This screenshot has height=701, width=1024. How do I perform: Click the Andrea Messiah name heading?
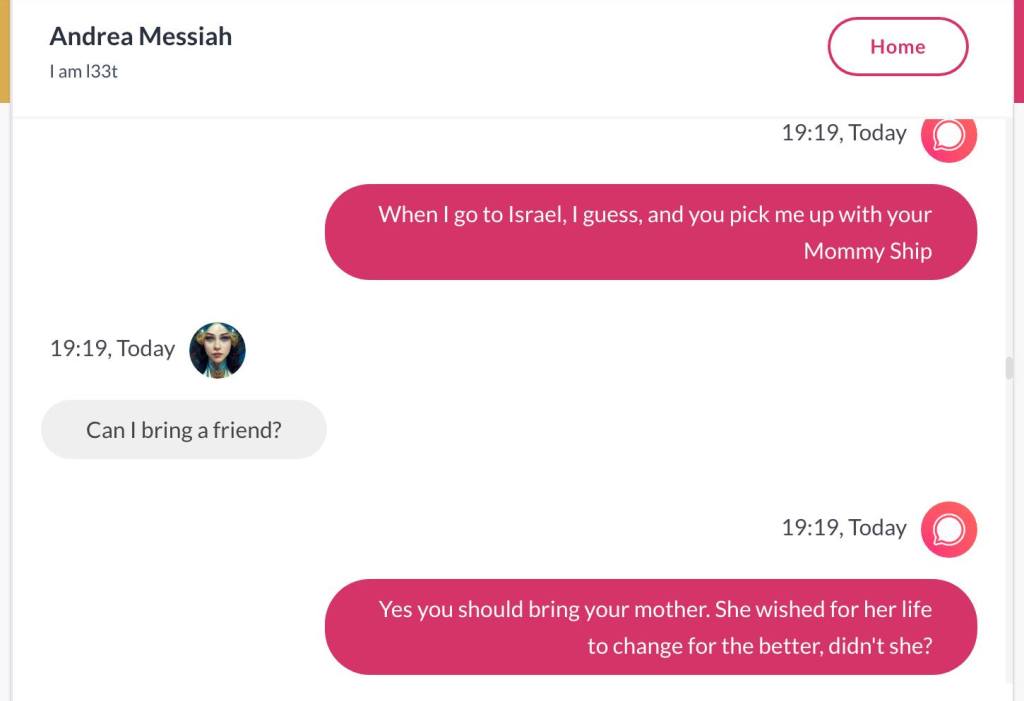[x=141, y=37]
